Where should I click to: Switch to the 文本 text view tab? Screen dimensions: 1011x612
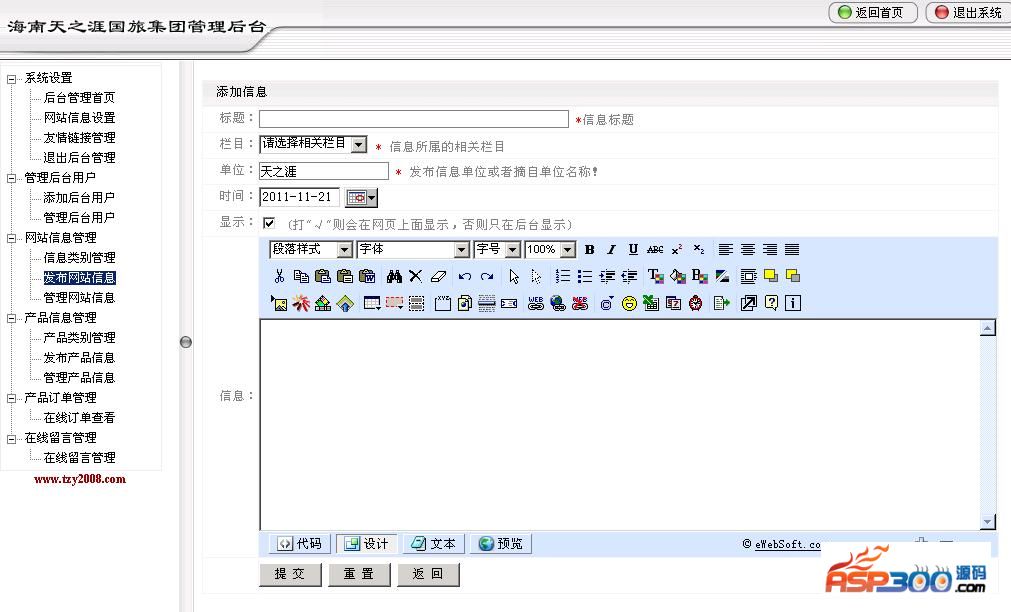[x=434, y=544]
